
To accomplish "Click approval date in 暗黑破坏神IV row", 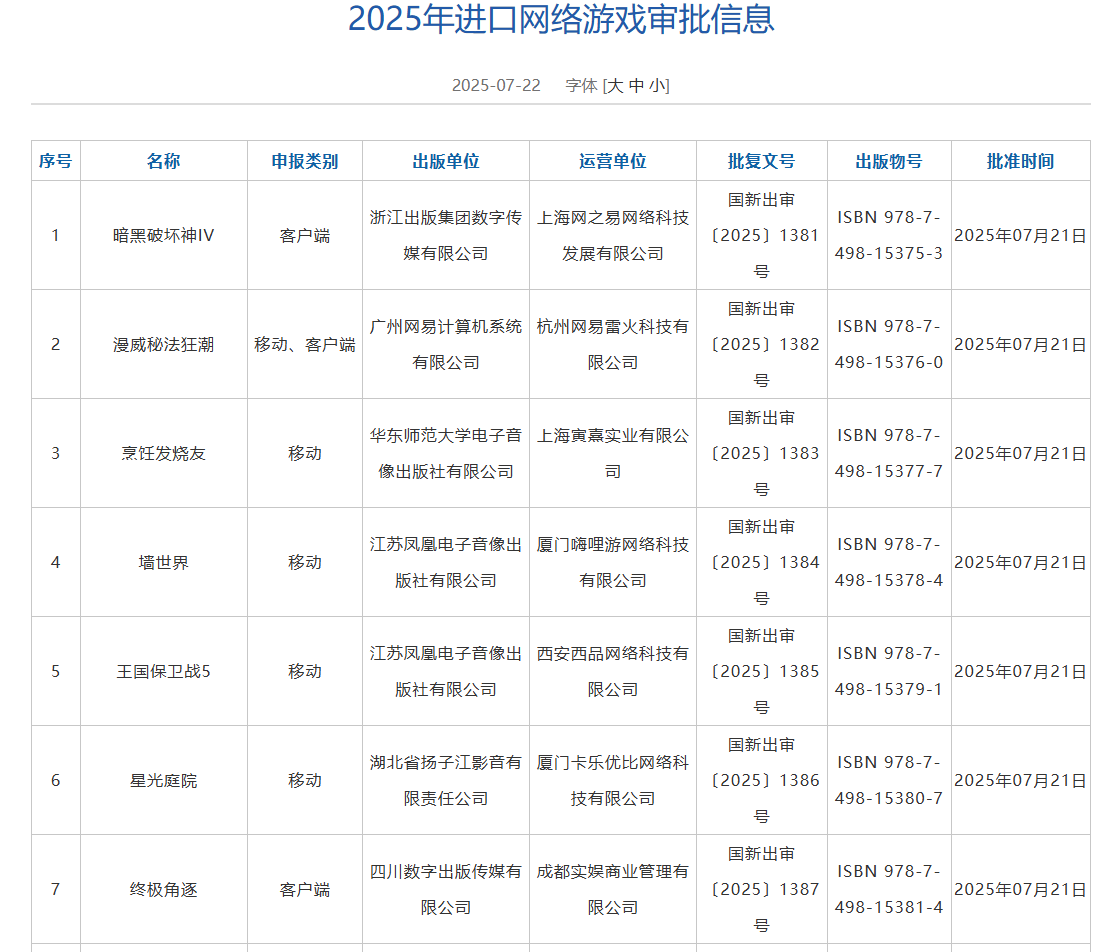I will pyautogui.click(x=1021, y=236).
